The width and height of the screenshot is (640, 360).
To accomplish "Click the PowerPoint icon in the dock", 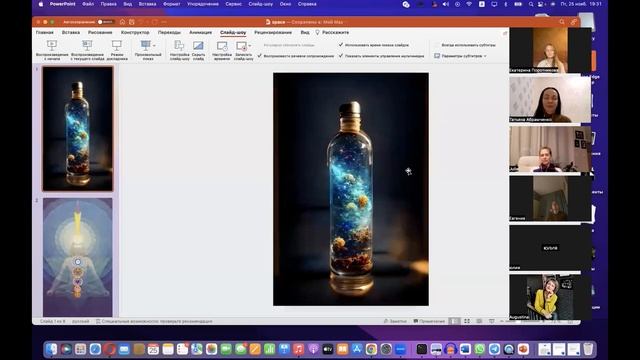I will point(523,349).
